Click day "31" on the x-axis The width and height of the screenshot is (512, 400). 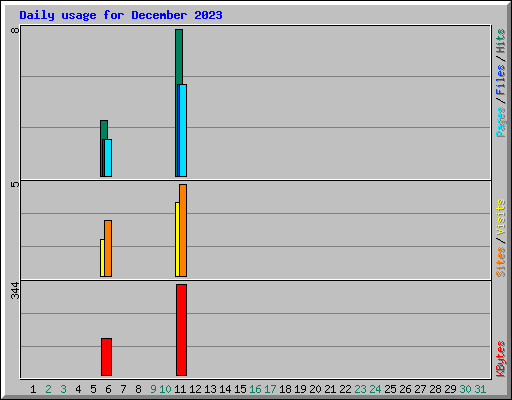480,389
